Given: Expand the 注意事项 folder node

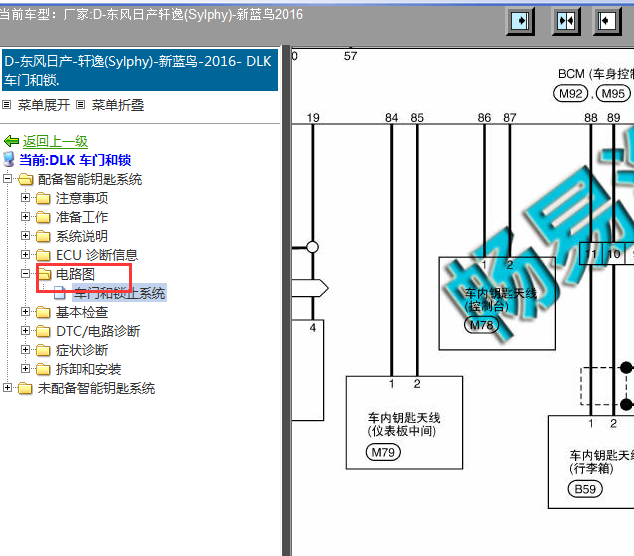Looking at the screenshot, I should point(25,198).
